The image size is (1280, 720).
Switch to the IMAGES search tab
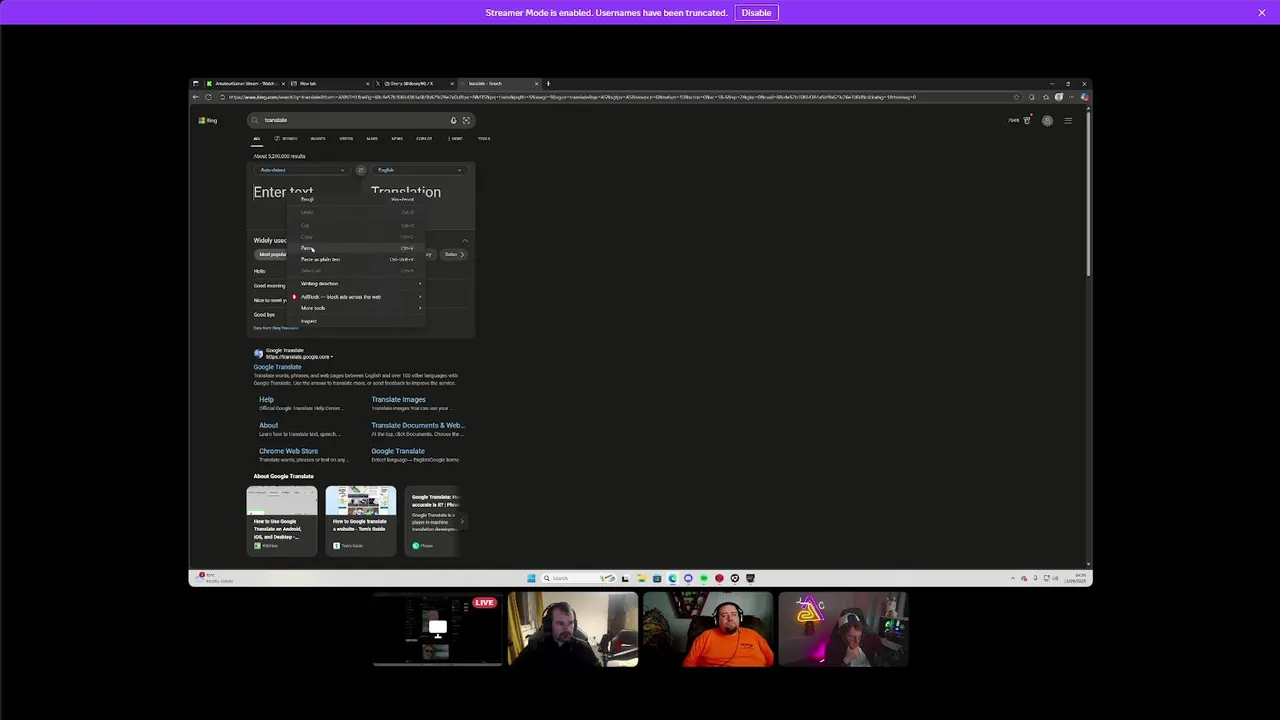click(x=318, y=139)
